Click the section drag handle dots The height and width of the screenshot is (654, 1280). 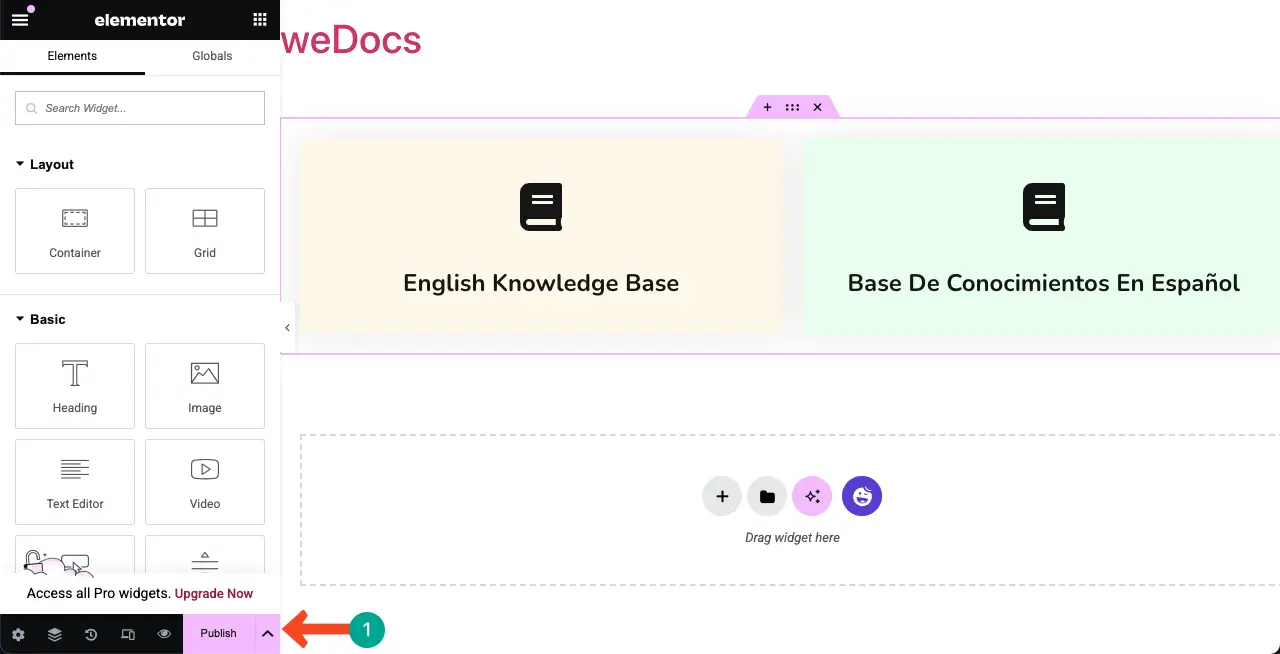point(792,107)
